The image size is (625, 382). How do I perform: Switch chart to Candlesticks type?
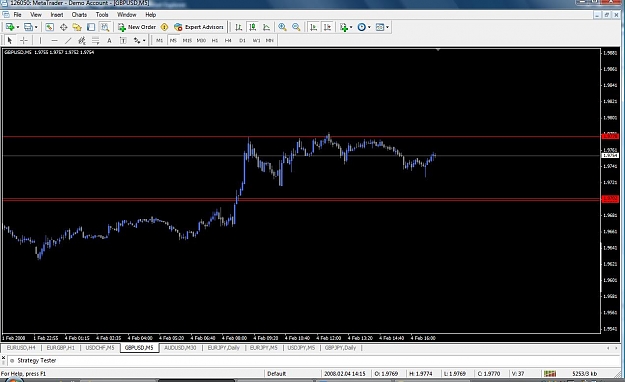(x=252, y=27)
